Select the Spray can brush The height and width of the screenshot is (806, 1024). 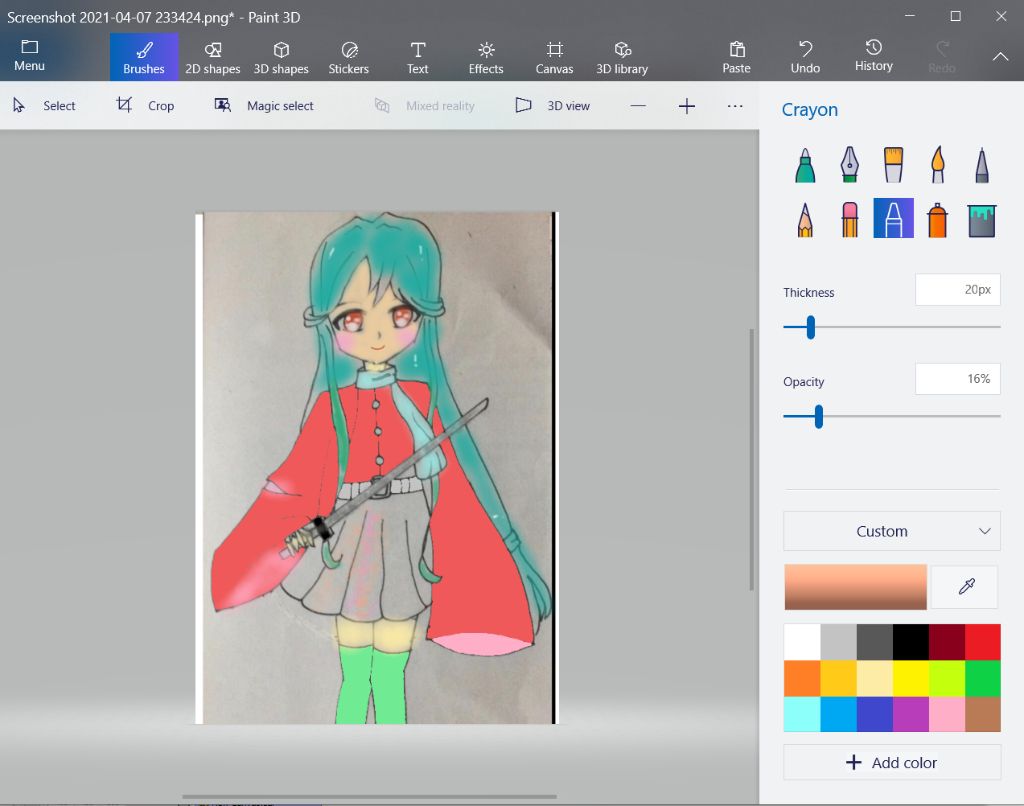[x=937, y=219]
